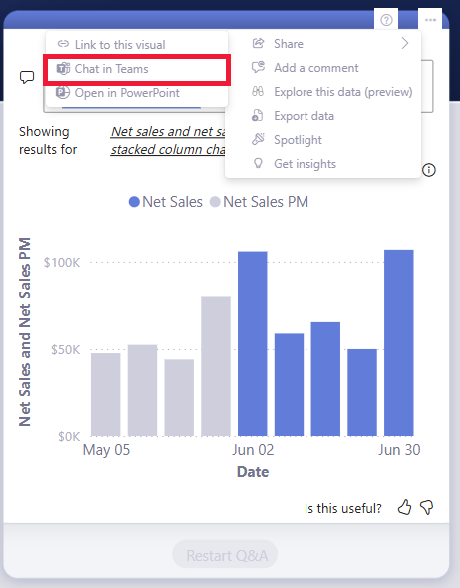
Task: Click the PowerPoint icon in the submenu
Action: pyautogui.click(x=63, y=92)
